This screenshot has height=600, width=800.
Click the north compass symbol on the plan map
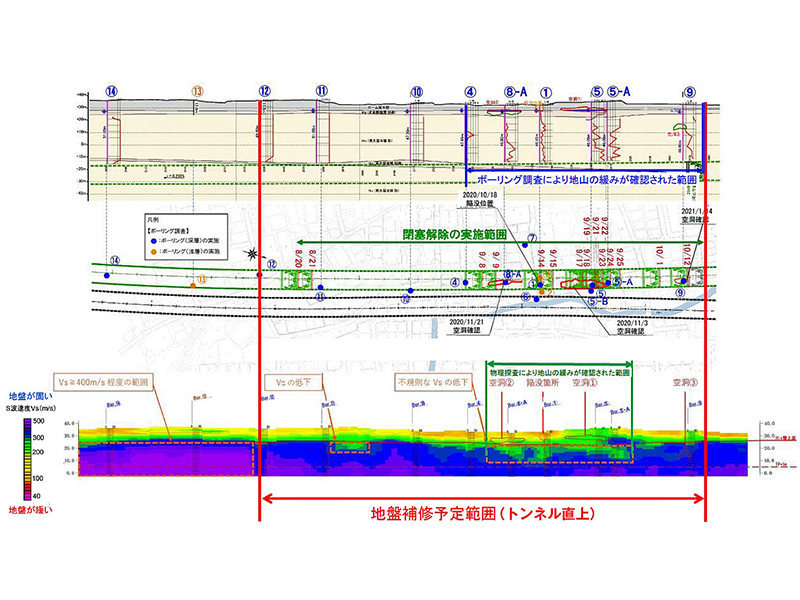[x=251, y=254]
